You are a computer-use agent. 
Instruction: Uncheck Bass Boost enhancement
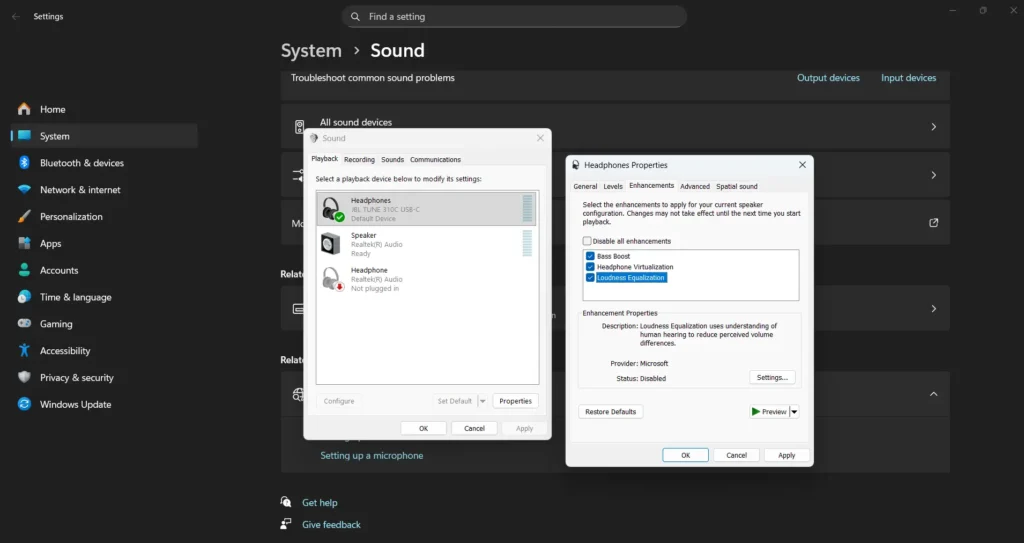[x=590, y=256]
